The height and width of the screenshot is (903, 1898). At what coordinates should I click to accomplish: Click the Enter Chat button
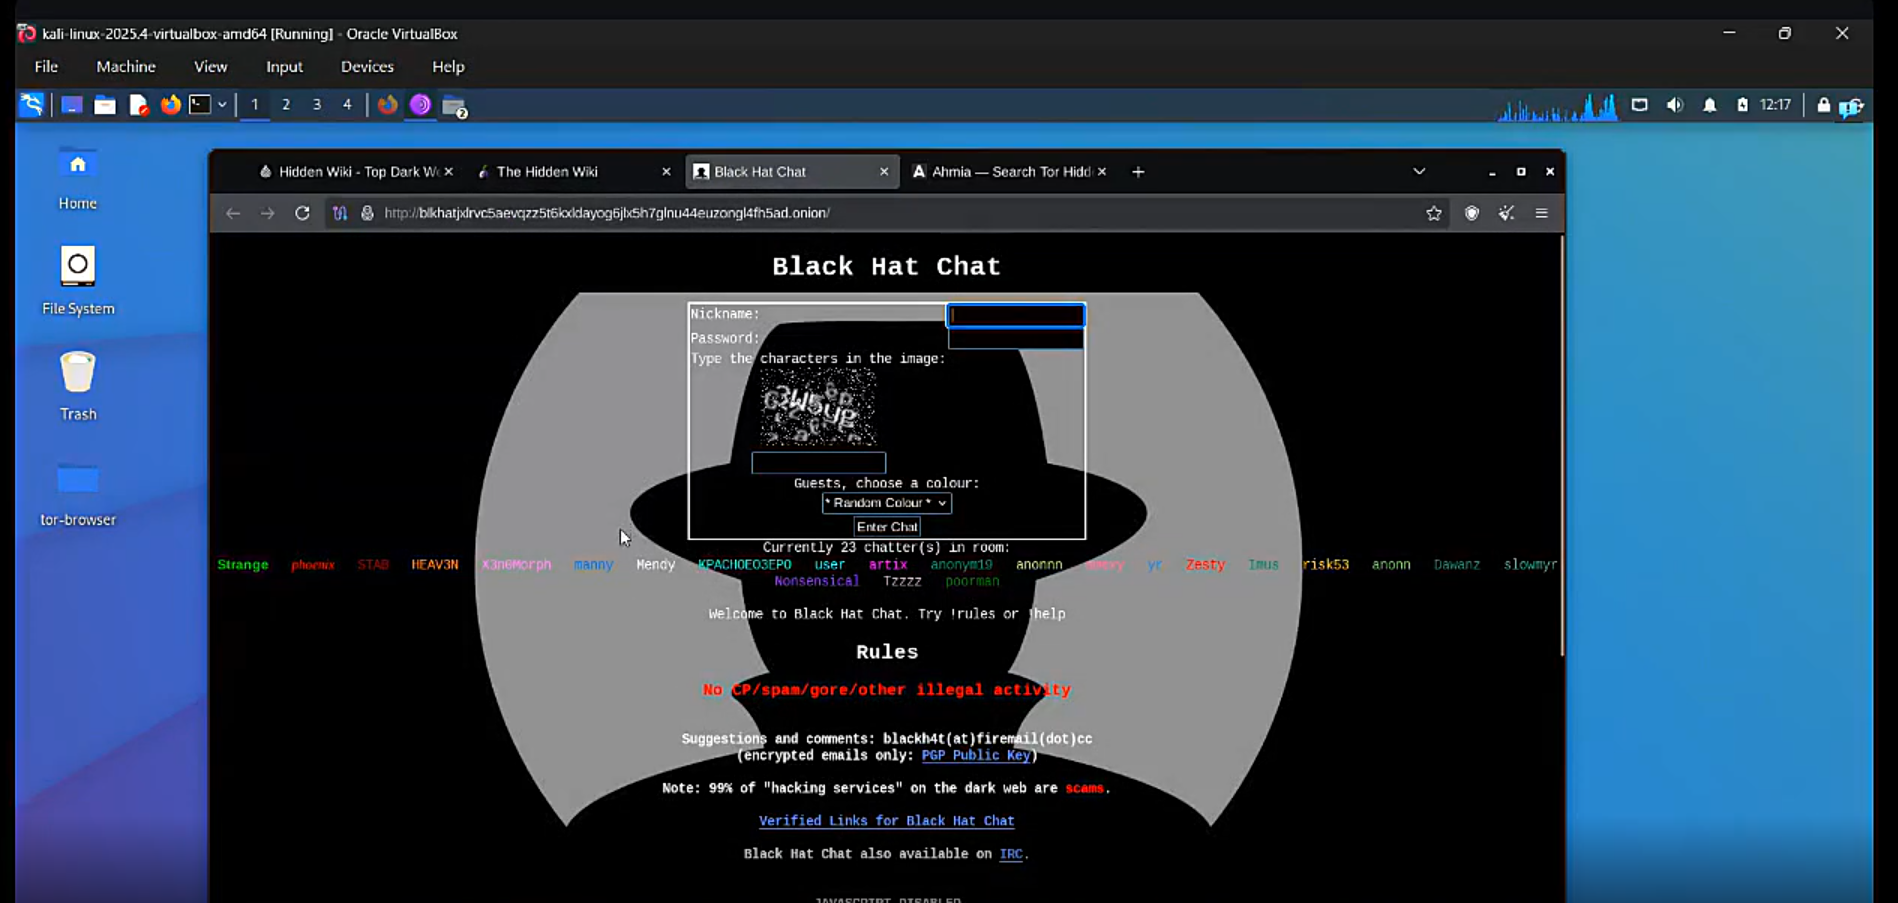tap(887, 527)
